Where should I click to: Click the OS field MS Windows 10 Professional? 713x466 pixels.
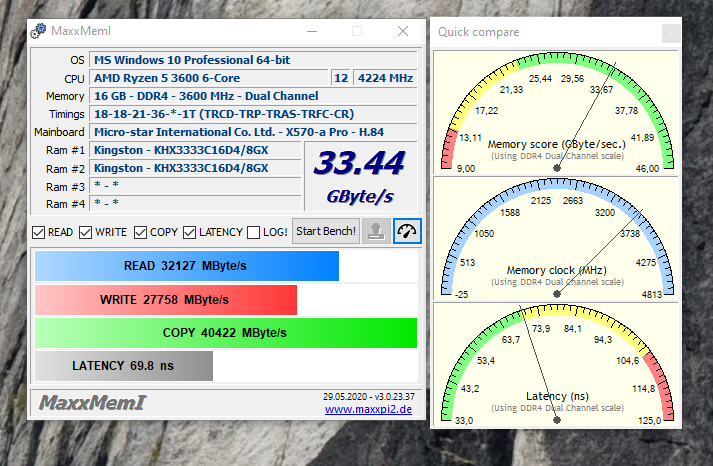click(x=253, y=60)
